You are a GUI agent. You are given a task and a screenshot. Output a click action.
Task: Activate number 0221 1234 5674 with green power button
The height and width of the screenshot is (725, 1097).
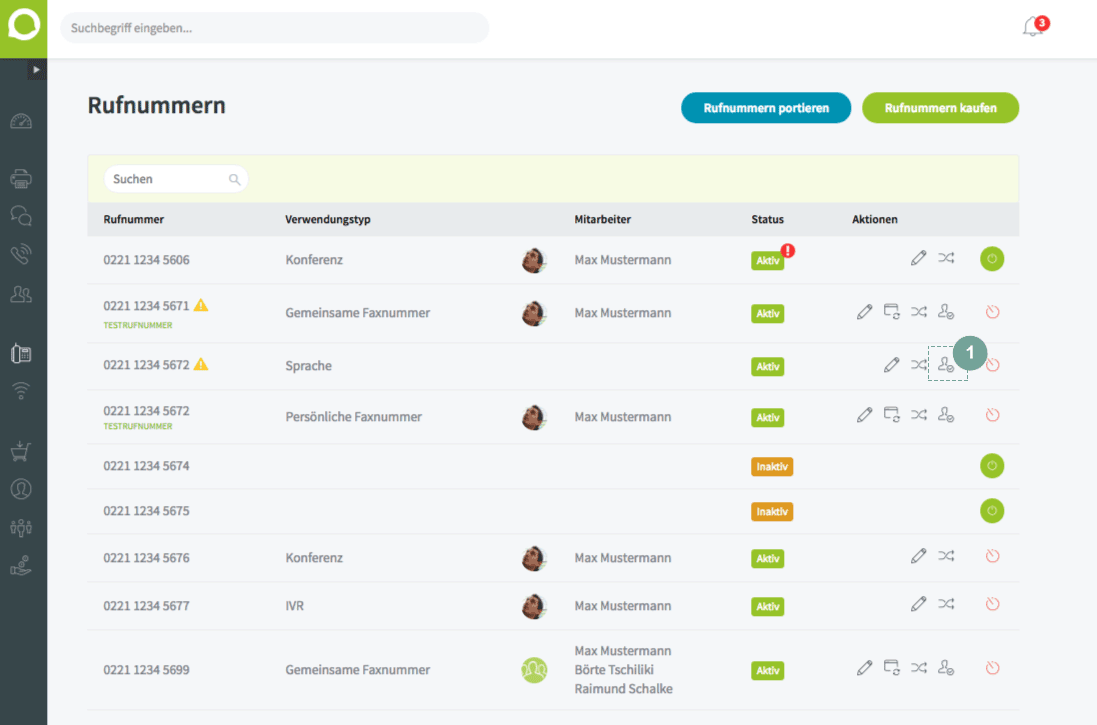pos(992,466)
